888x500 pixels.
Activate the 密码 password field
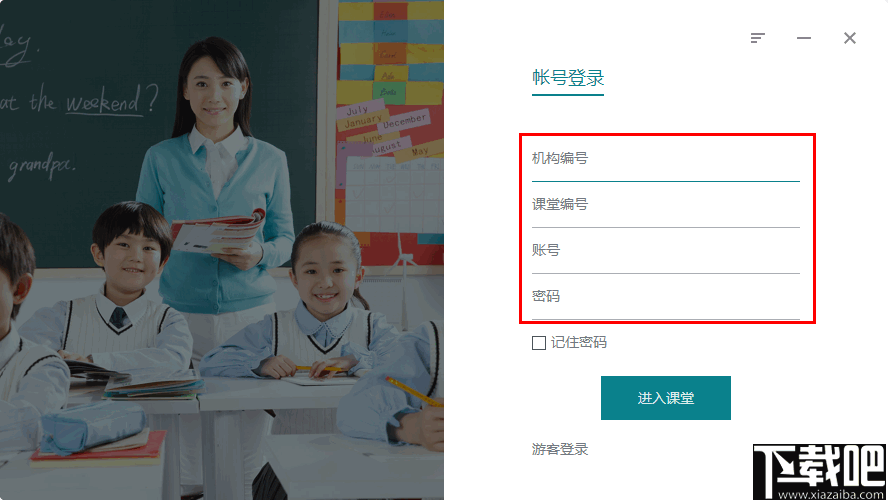[x=665, y=296]
